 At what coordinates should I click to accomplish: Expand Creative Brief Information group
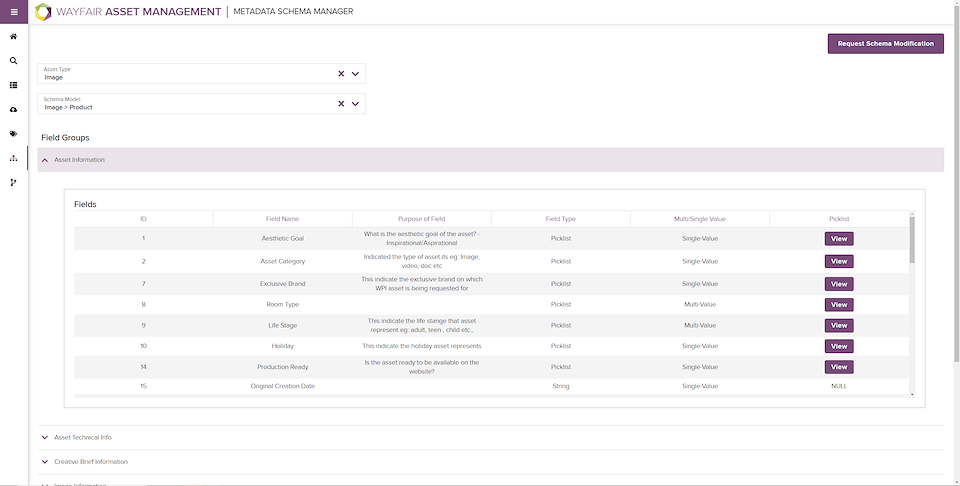click(45, 462)
